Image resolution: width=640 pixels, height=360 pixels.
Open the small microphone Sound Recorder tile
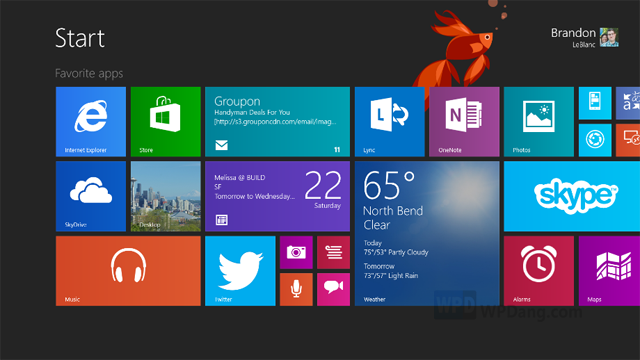296,289
